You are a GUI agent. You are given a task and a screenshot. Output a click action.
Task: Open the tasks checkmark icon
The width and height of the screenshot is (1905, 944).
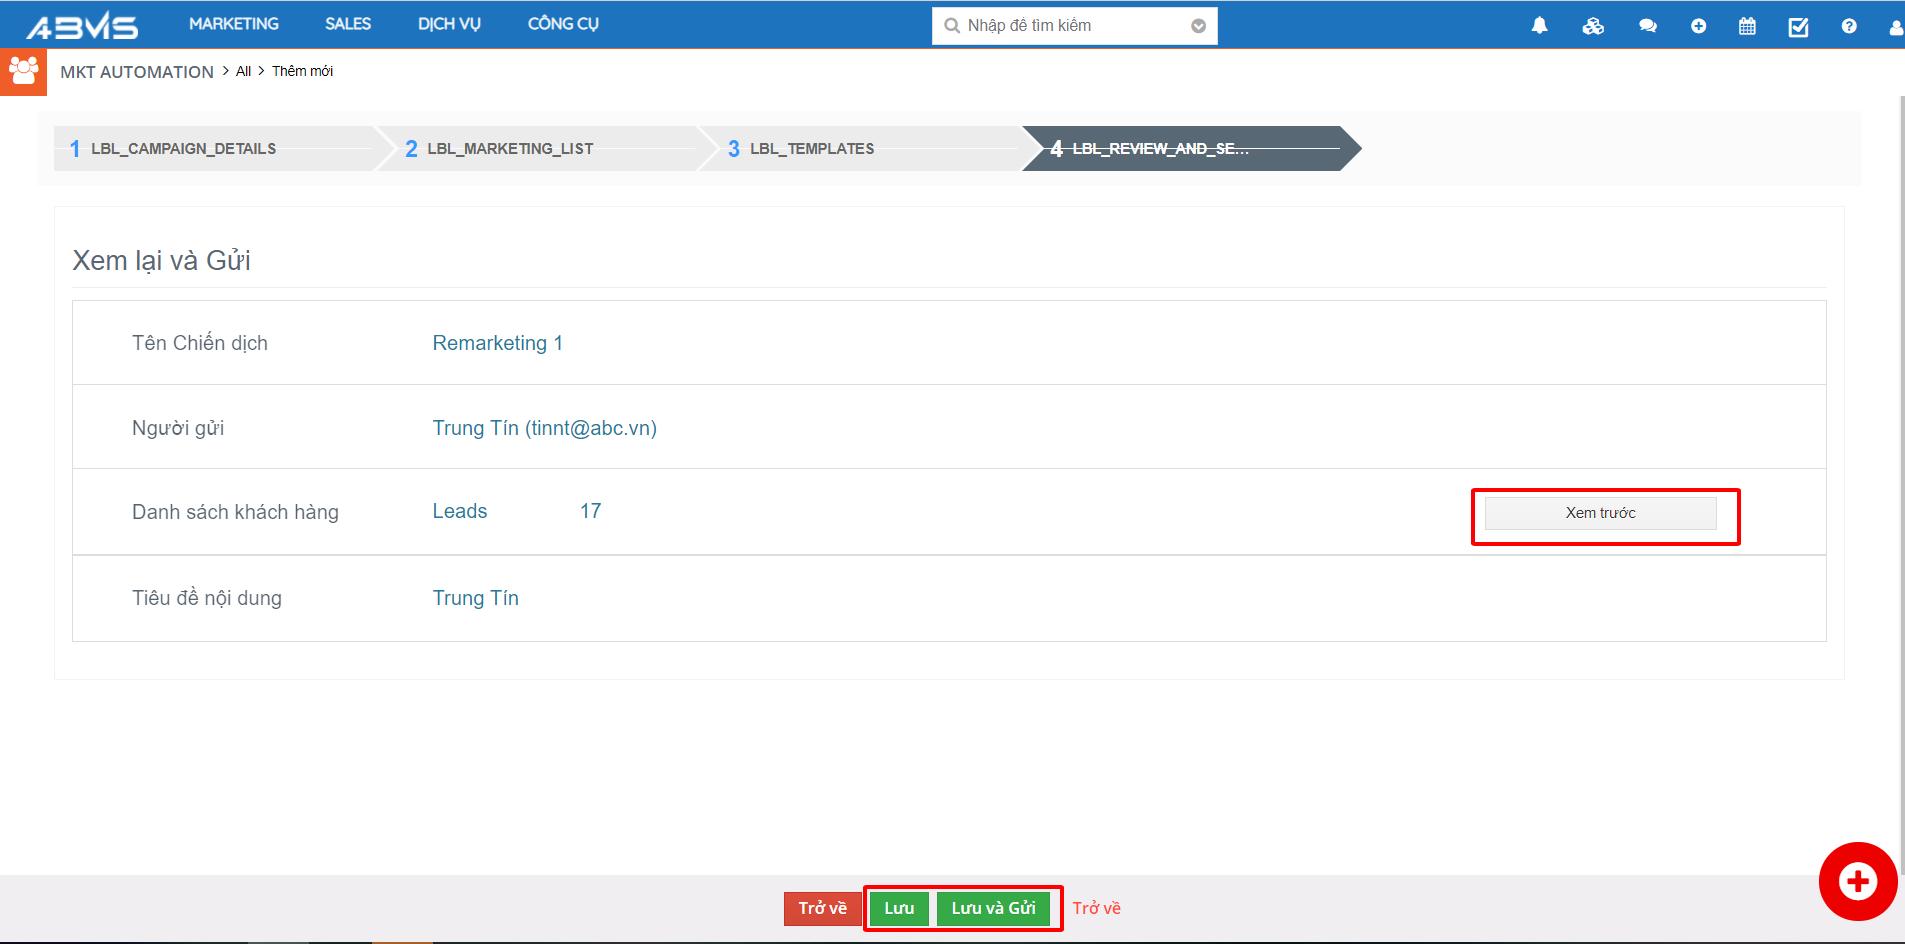(x=1798, y=26)
